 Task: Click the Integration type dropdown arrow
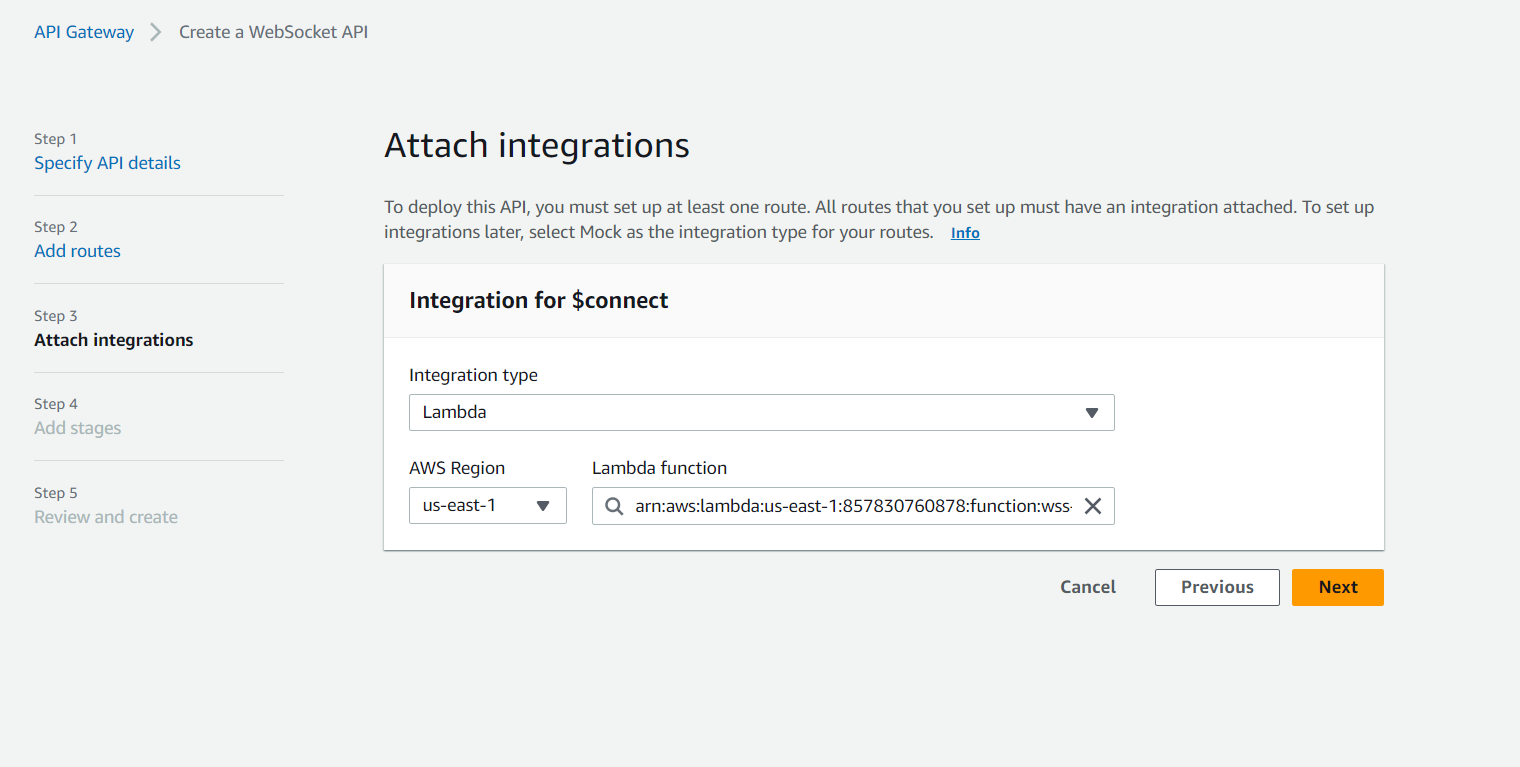(x=1092, y=413)
